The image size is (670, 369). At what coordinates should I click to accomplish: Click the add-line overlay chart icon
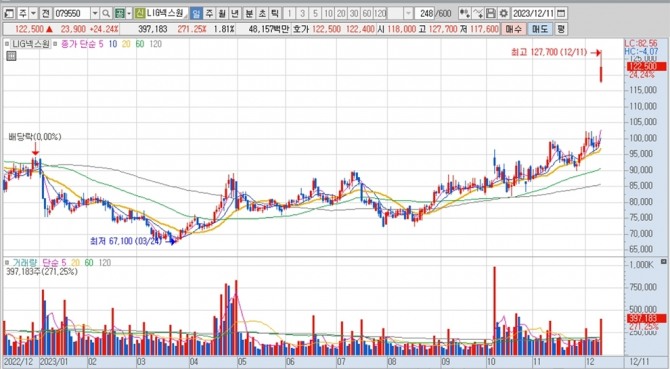tap(479, 14)
